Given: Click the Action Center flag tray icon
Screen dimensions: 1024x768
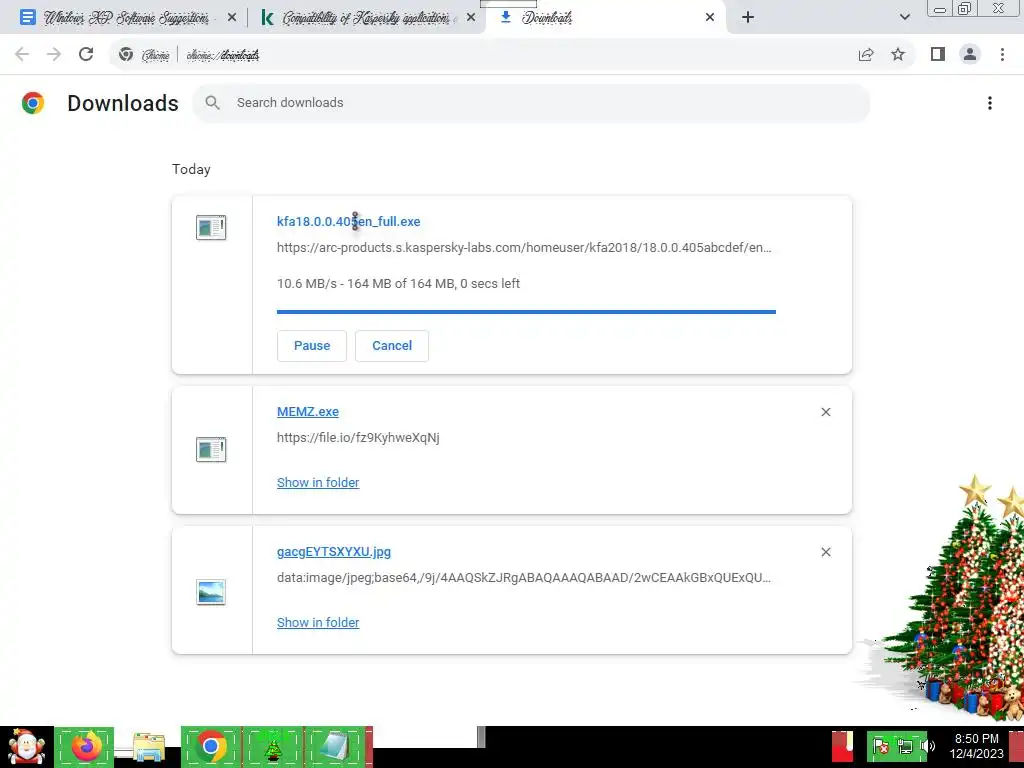Looking at the screenshot, I should coord(880,746).
